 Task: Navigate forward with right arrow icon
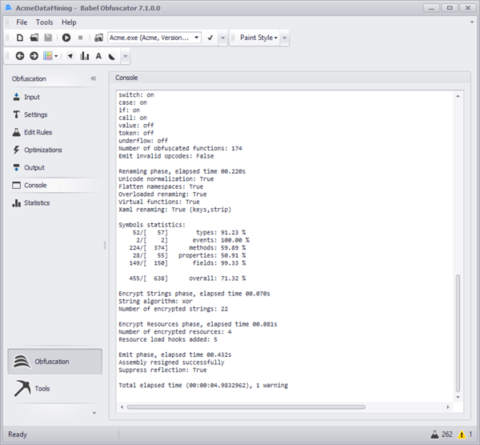click(x=34, y=56)
